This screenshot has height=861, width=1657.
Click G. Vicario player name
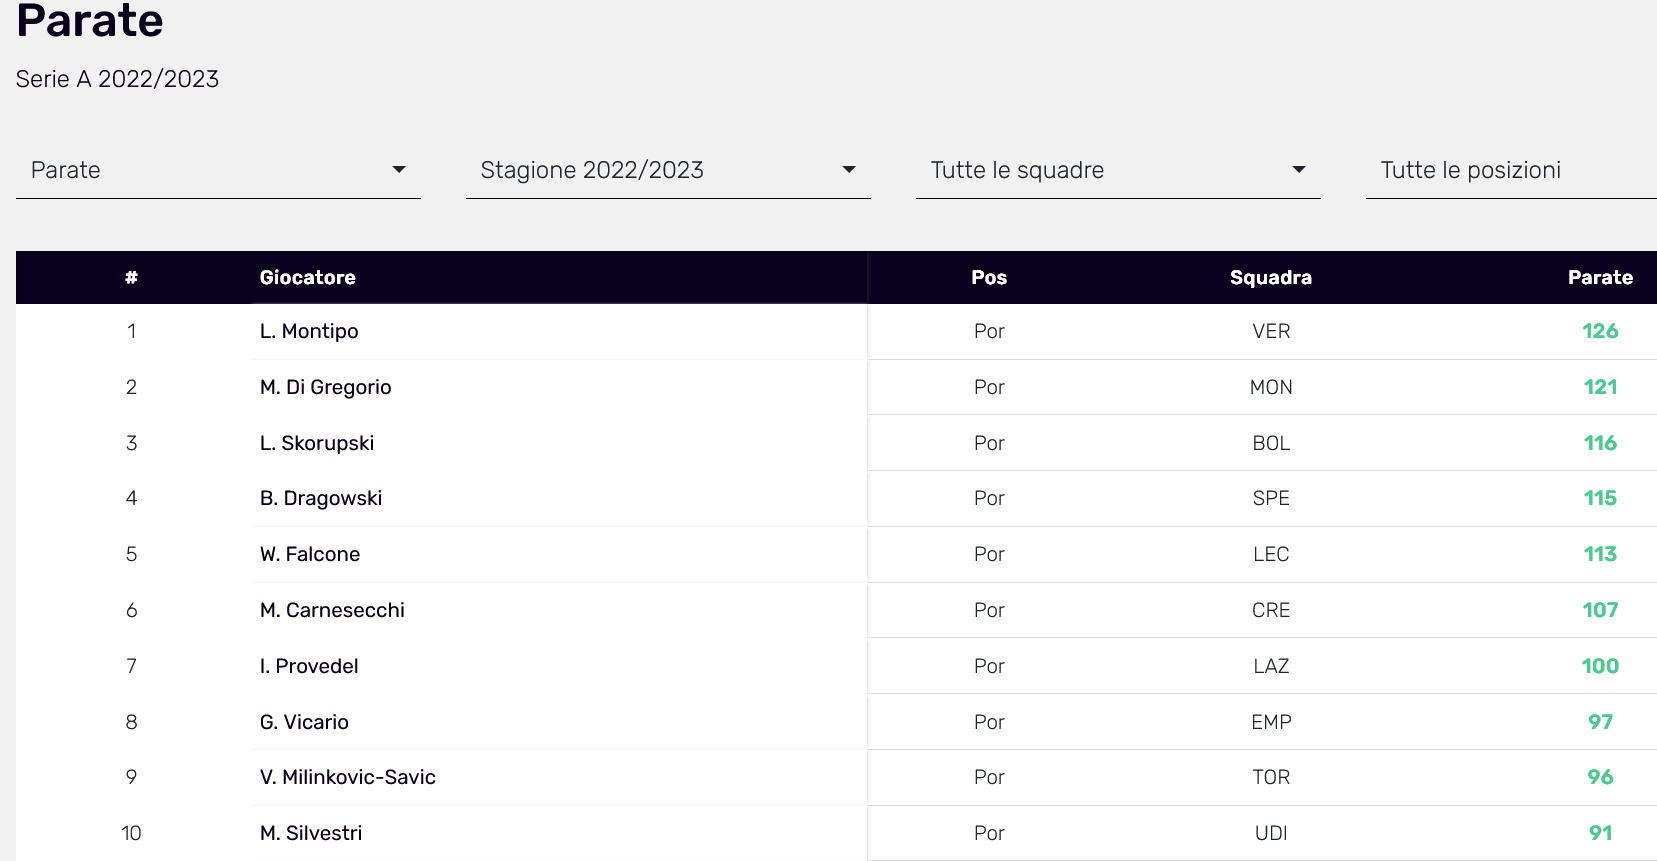click(304, 723)
